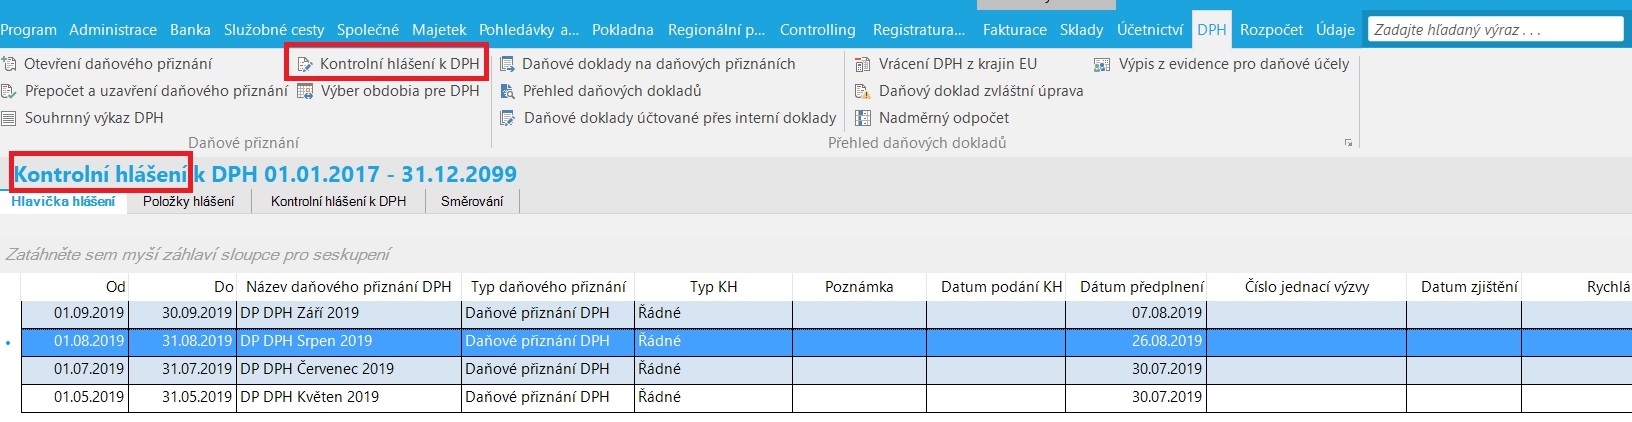Screen dimensions: 1632x422
Task: Switch to the Položky hlášení tab
Action: click(188, 201)
